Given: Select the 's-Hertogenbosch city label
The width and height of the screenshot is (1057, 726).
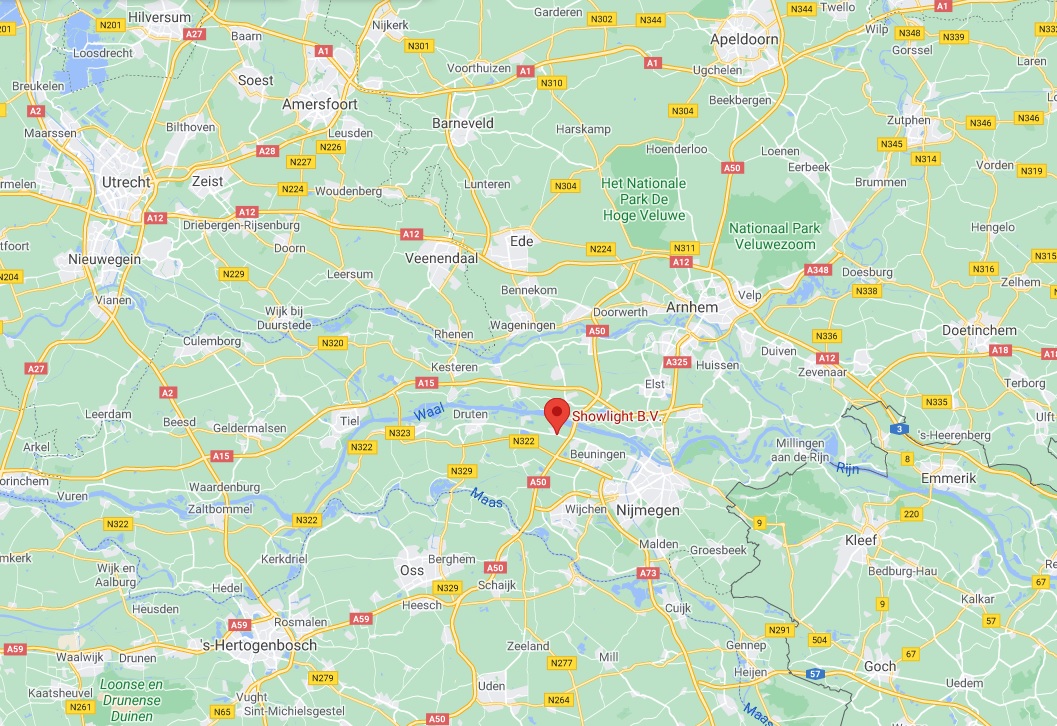Looking at the screenshot, I should 260,645.
